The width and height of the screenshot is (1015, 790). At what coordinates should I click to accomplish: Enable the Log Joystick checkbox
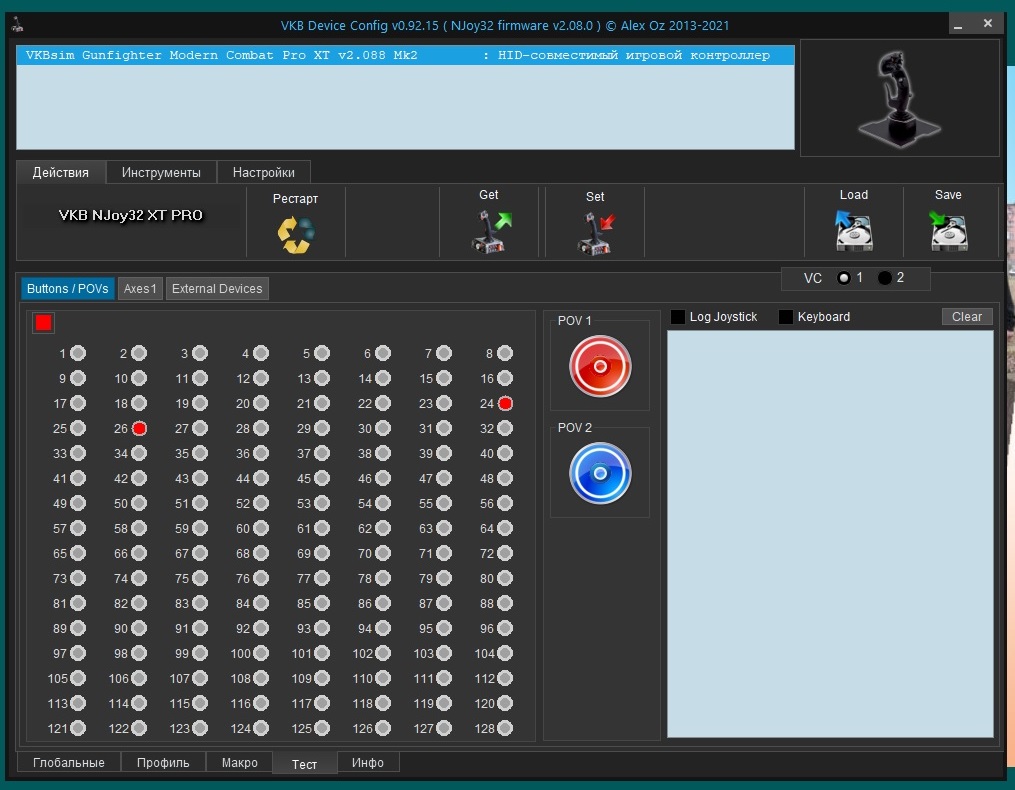(x=678, y=317)
